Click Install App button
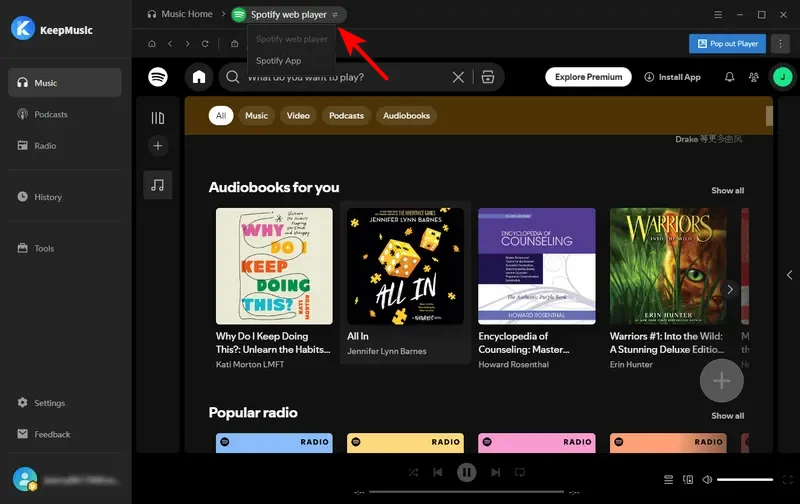 [x=672, y=77]
